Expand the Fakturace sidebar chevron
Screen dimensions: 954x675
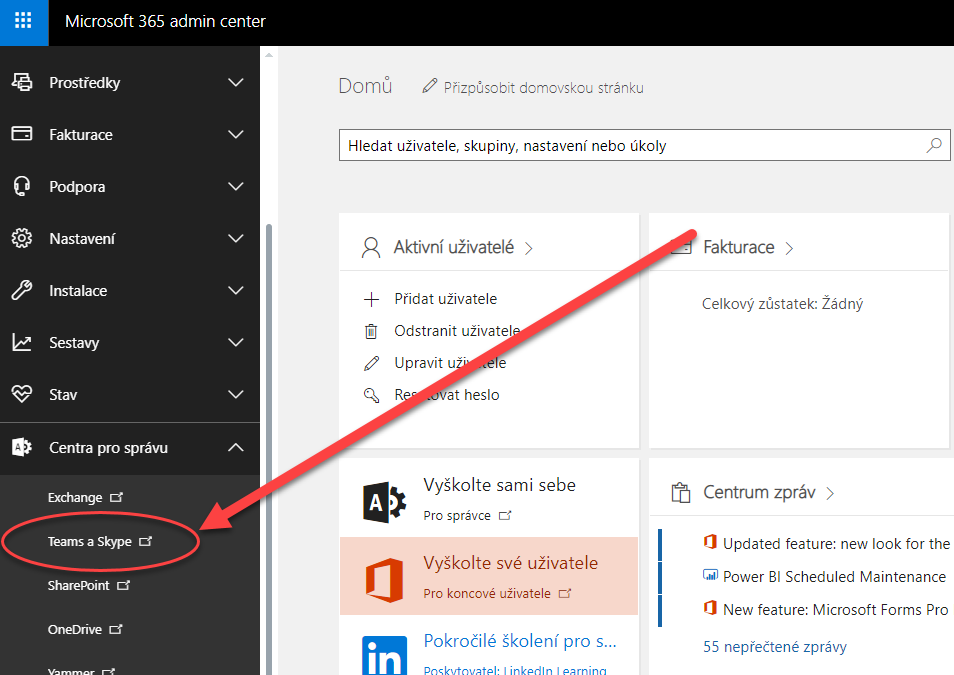[x=235, y=134]
